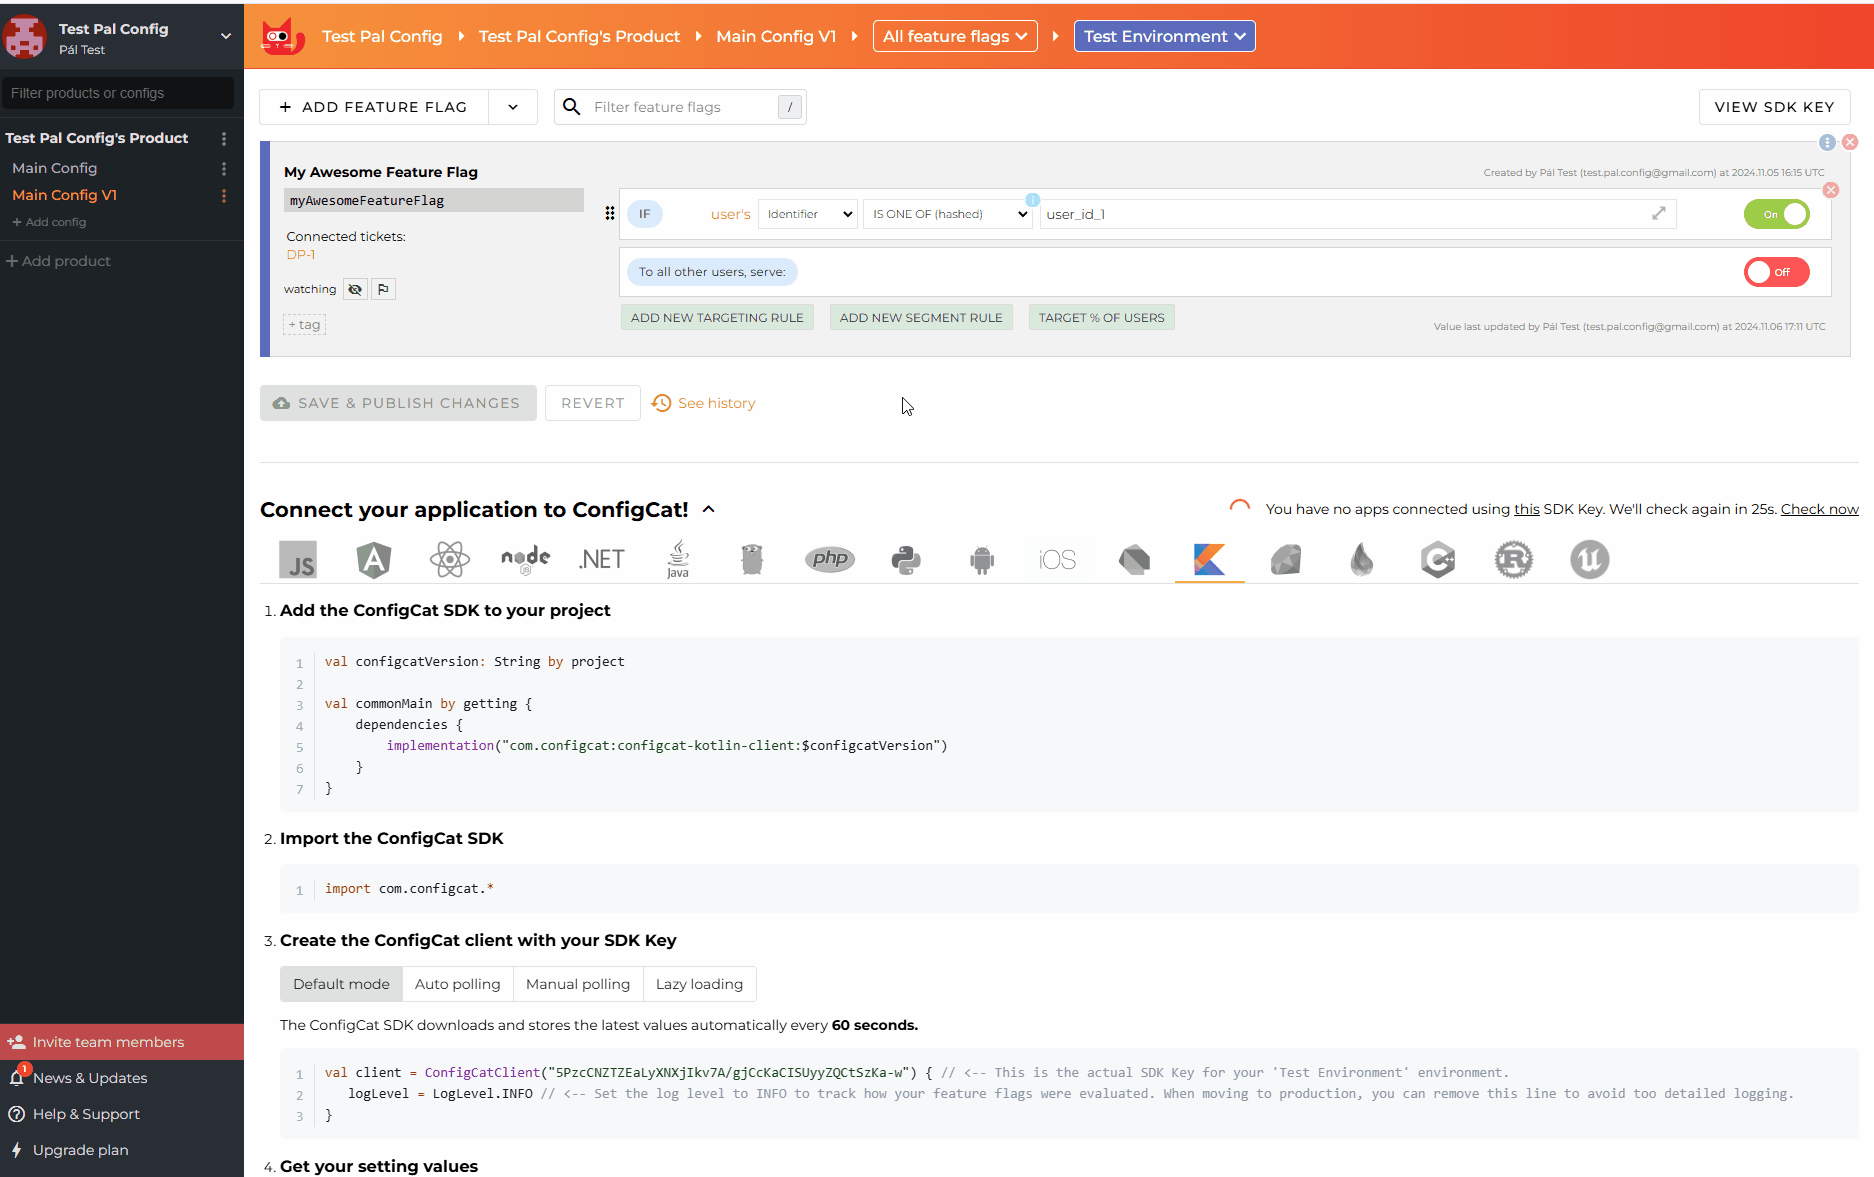Open the JavaScript SDK instructions
Screen dimensions: 1874x1177
point(297,559)
